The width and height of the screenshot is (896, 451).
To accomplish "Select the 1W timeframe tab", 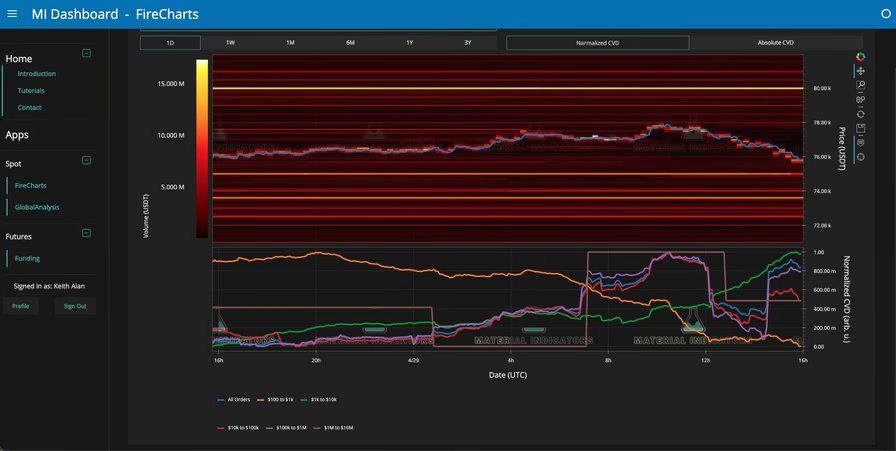I will [x=230, y=43].
